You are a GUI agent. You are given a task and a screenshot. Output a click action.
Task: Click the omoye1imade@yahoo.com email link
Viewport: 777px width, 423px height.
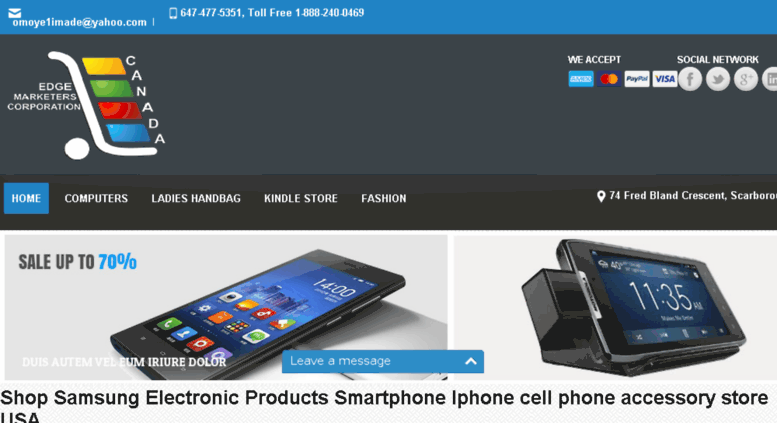(x=80, y=22)
